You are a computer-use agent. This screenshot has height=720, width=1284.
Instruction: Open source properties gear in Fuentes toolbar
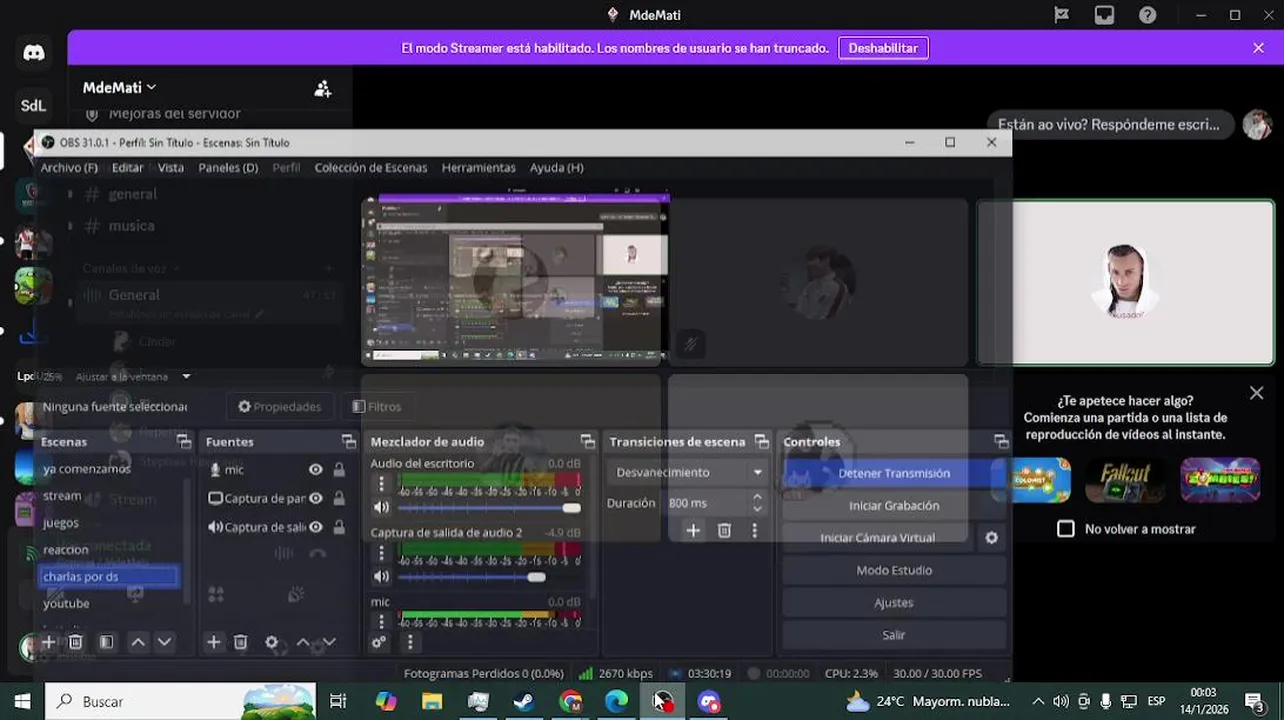(271, 642)
